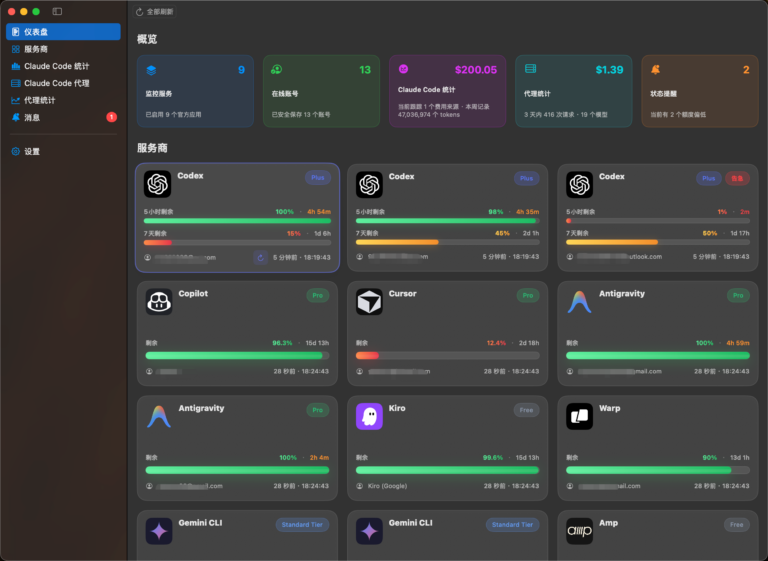Click the Antigravity logo on the 2h 4m card

tap(159, 416)
